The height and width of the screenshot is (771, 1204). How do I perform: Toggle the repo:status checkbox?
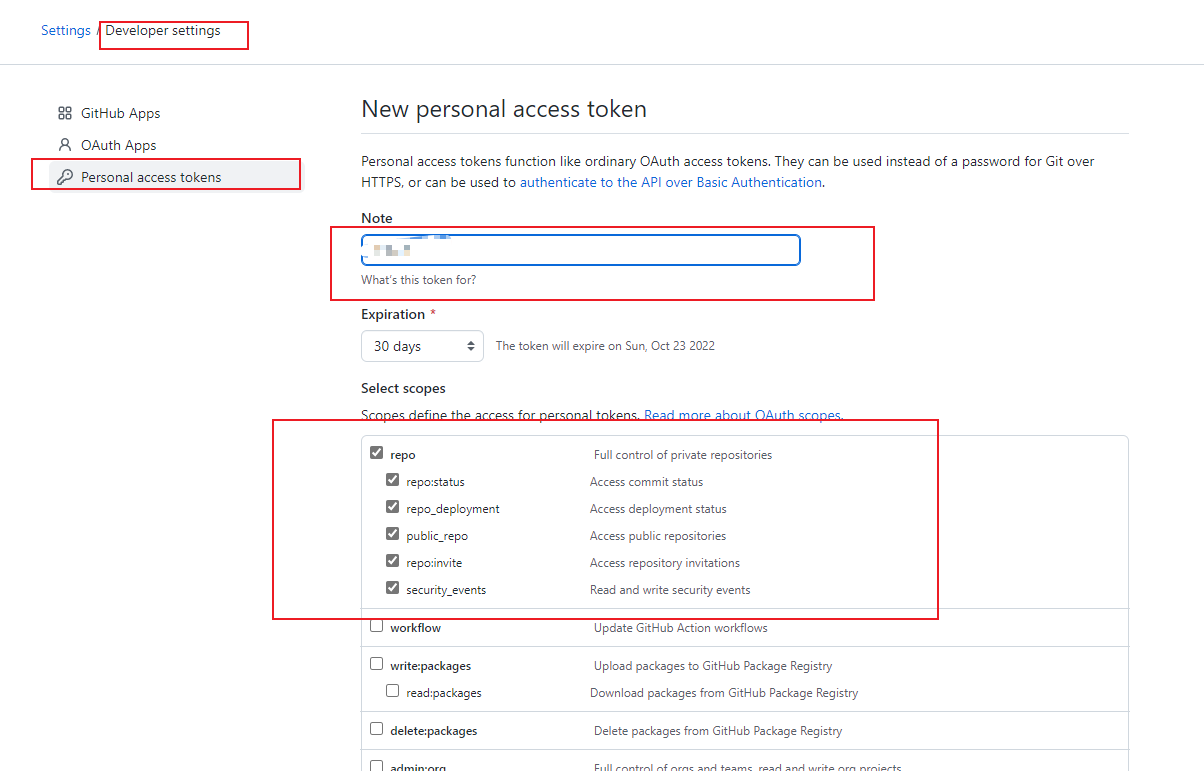pyautogui.click(x=393, y=480)
